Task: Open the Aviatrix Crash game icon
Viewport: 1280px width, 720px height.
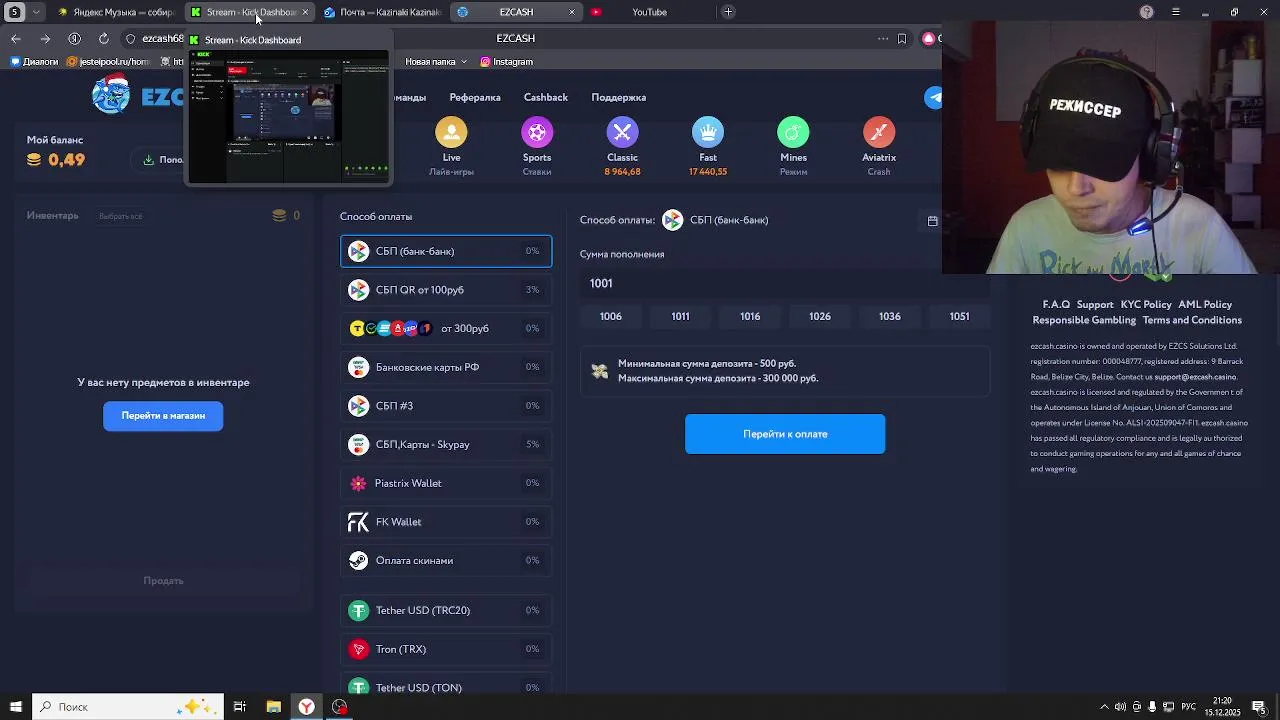Action: (879, 132)
